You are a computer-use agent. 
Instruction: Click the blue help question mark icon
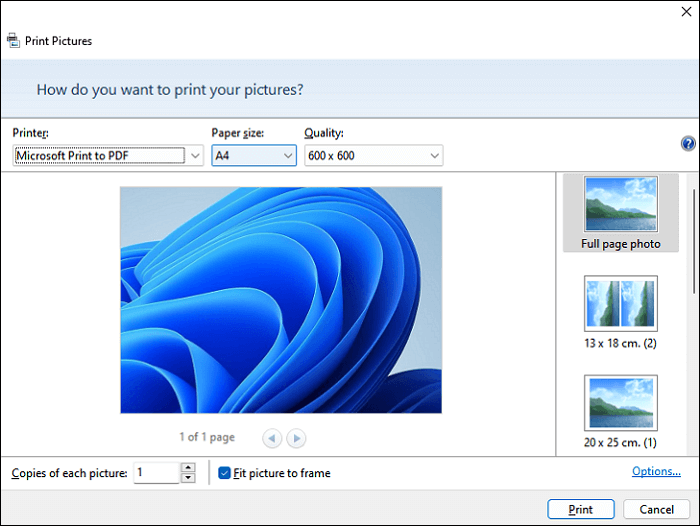(x=688, y=144)
